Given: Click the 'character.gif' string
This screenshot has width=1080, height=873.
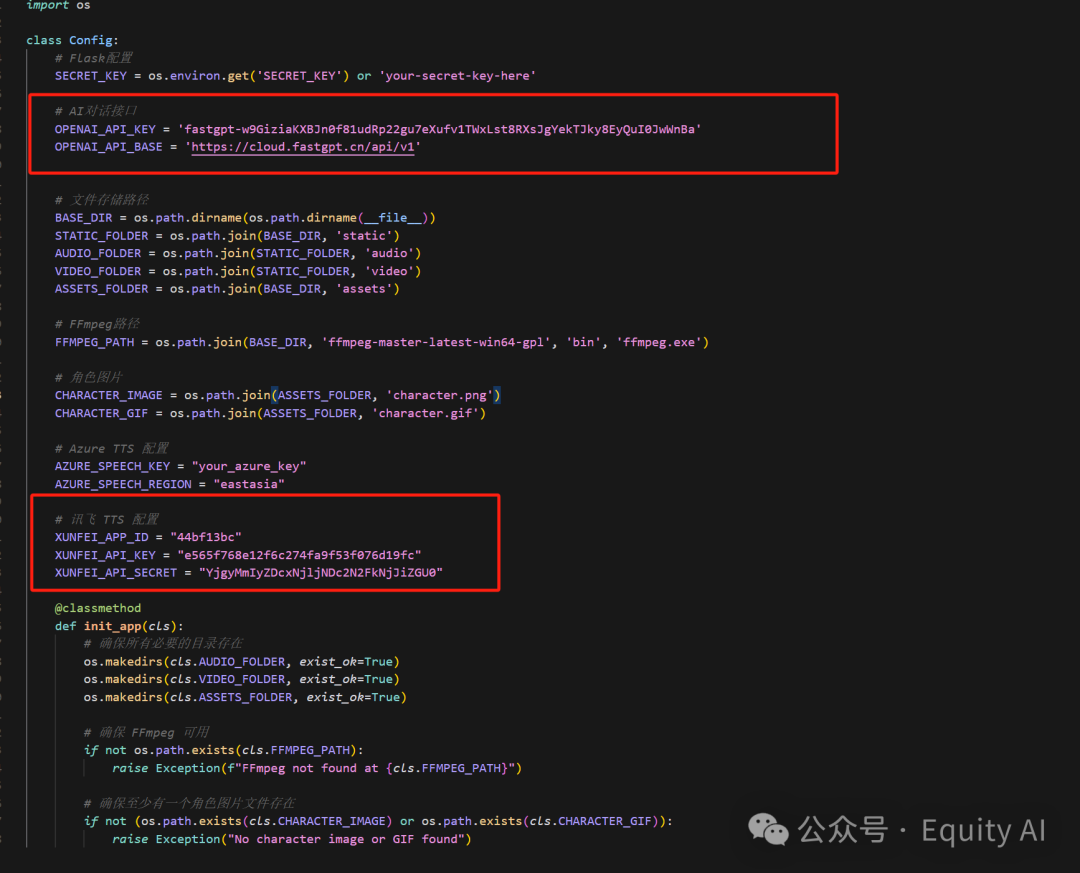Looking at the screenshot, I should click(426, 413).
